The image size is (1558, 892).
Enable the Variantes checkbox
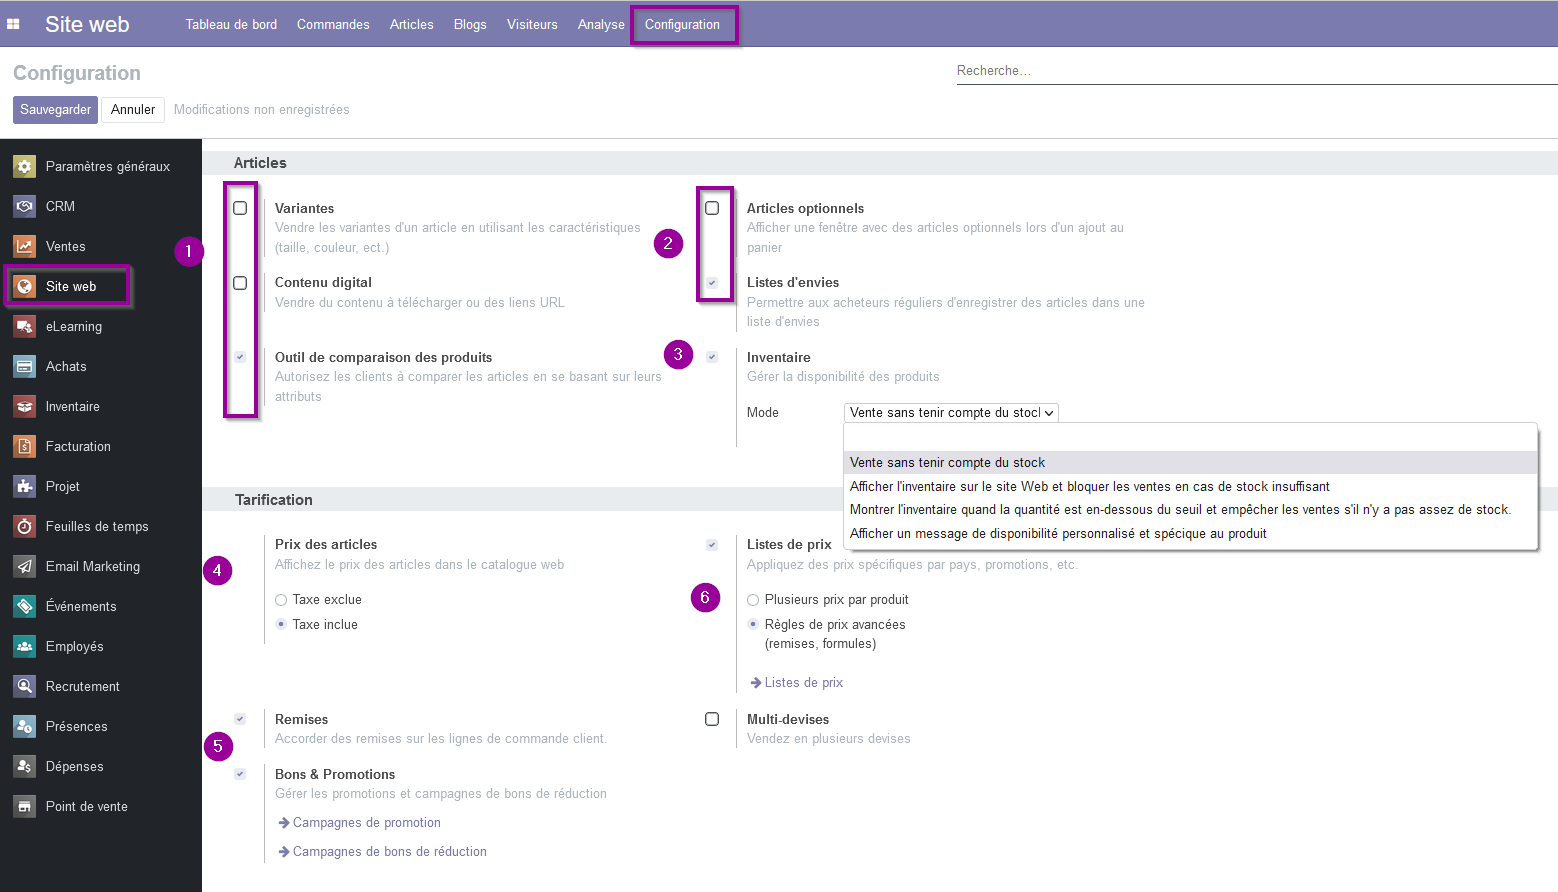240,208
